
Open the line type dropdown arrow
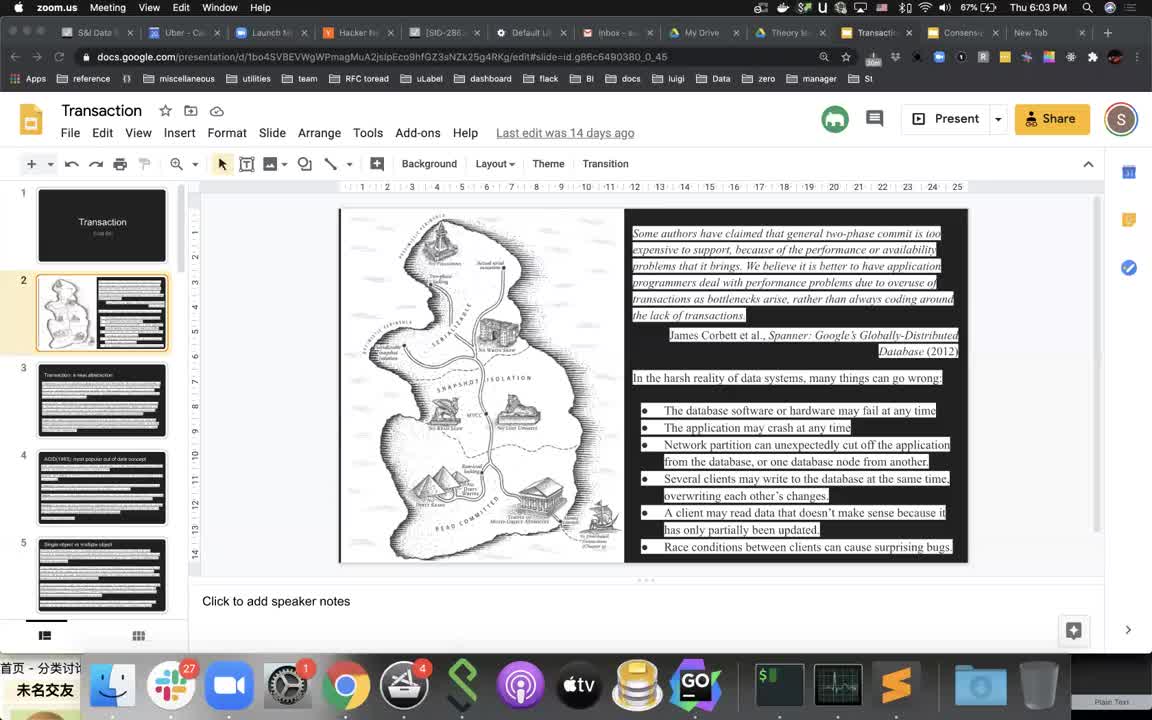(x=350, y=165)
